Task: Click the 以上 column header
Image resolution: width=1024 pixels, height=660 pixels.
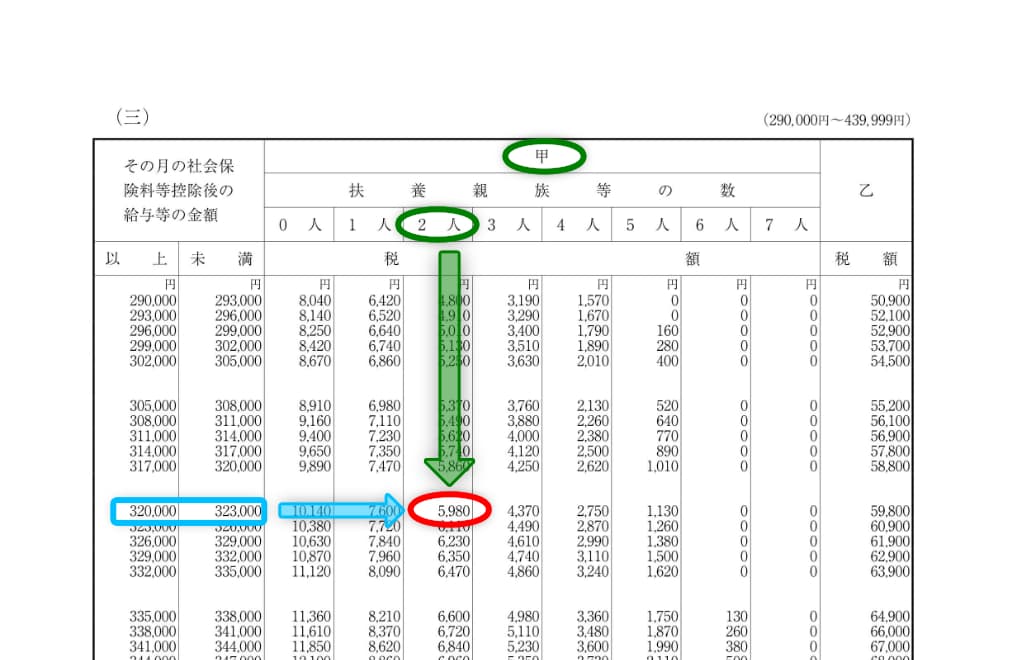Action: tap(136, 259)
